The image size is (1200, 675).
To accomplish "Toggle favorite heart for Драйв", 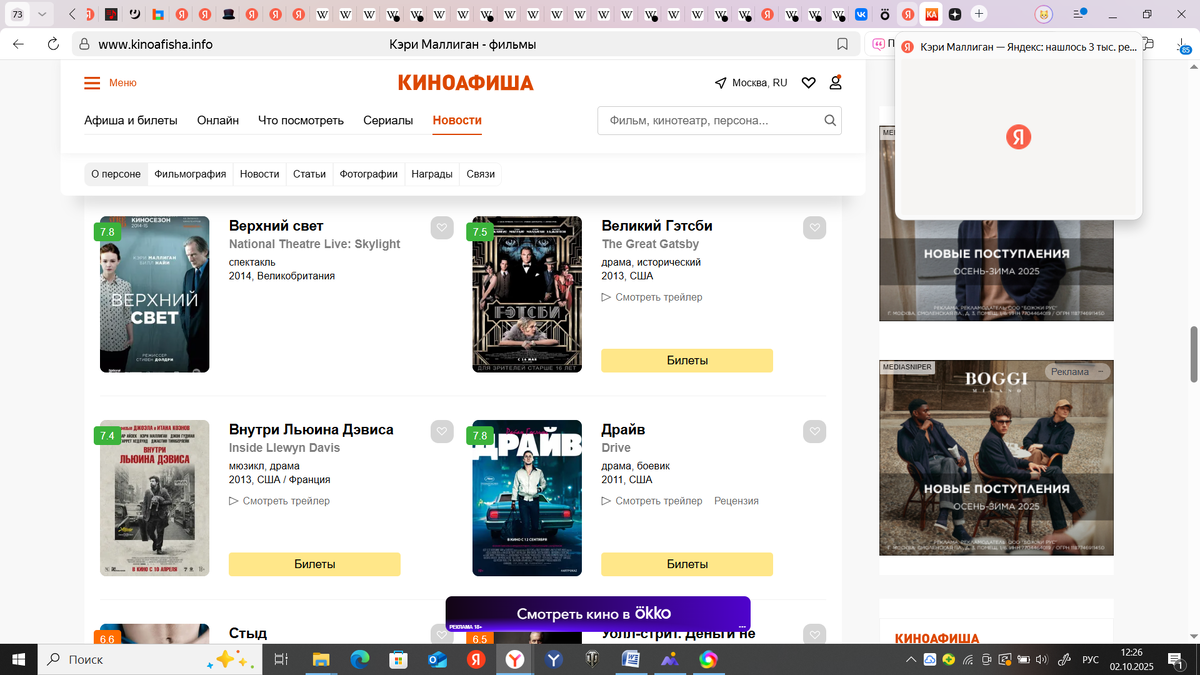I will click(815, 432).
